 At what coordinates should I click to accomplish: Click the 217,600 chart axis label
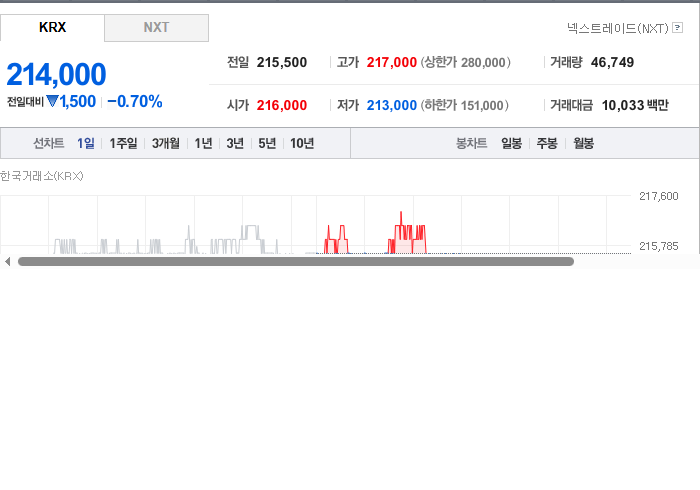pos(658,196)
